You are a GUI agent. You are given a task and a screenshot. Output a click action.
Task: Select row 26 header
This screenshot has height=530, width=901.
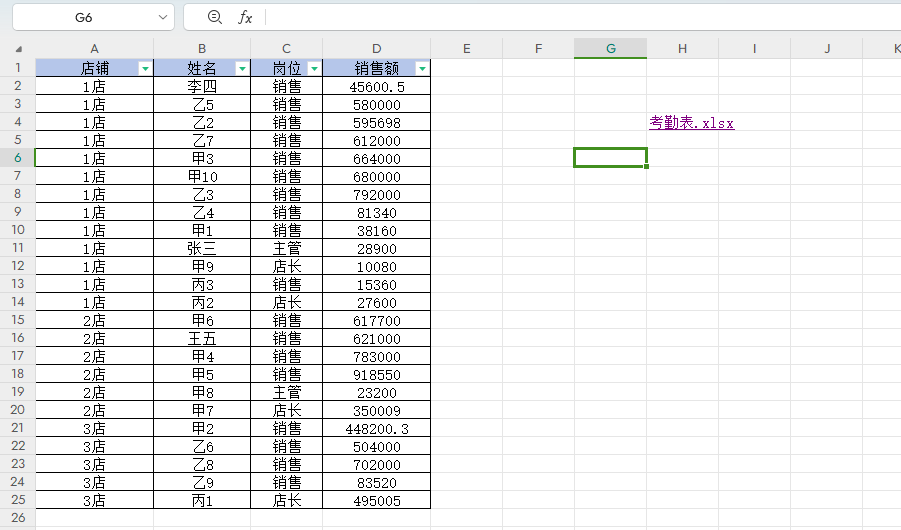(18, 517)
